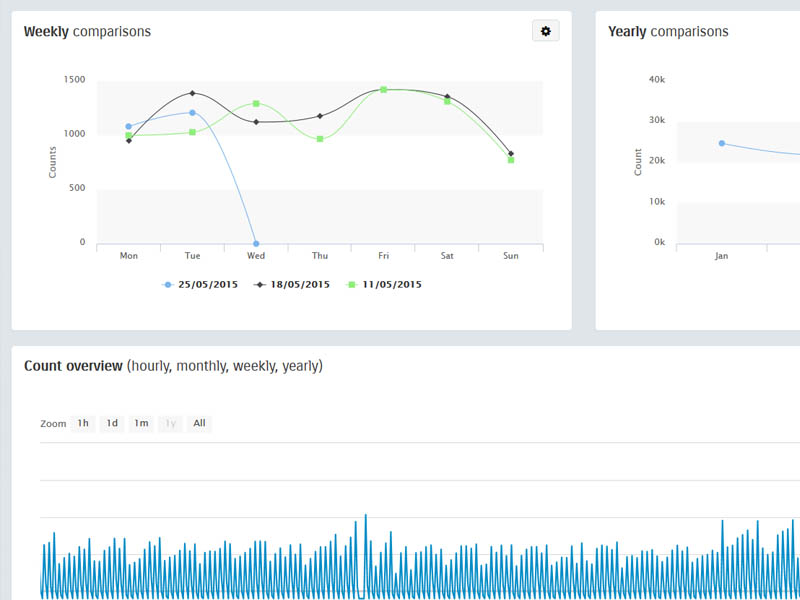Hide the 18/05/2015 series via legend
800x600 pixels.
click(292, 285)
